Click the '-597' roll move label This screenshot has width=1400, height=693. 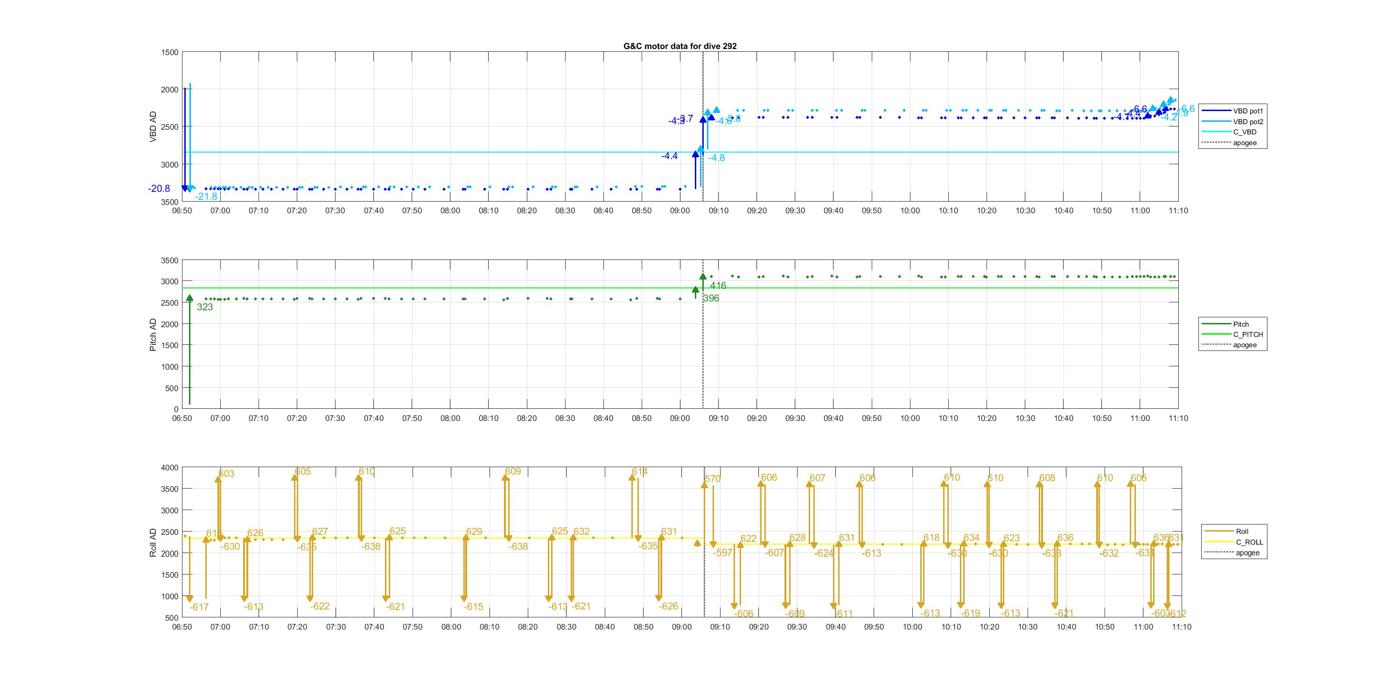click(x=723, y=553)
